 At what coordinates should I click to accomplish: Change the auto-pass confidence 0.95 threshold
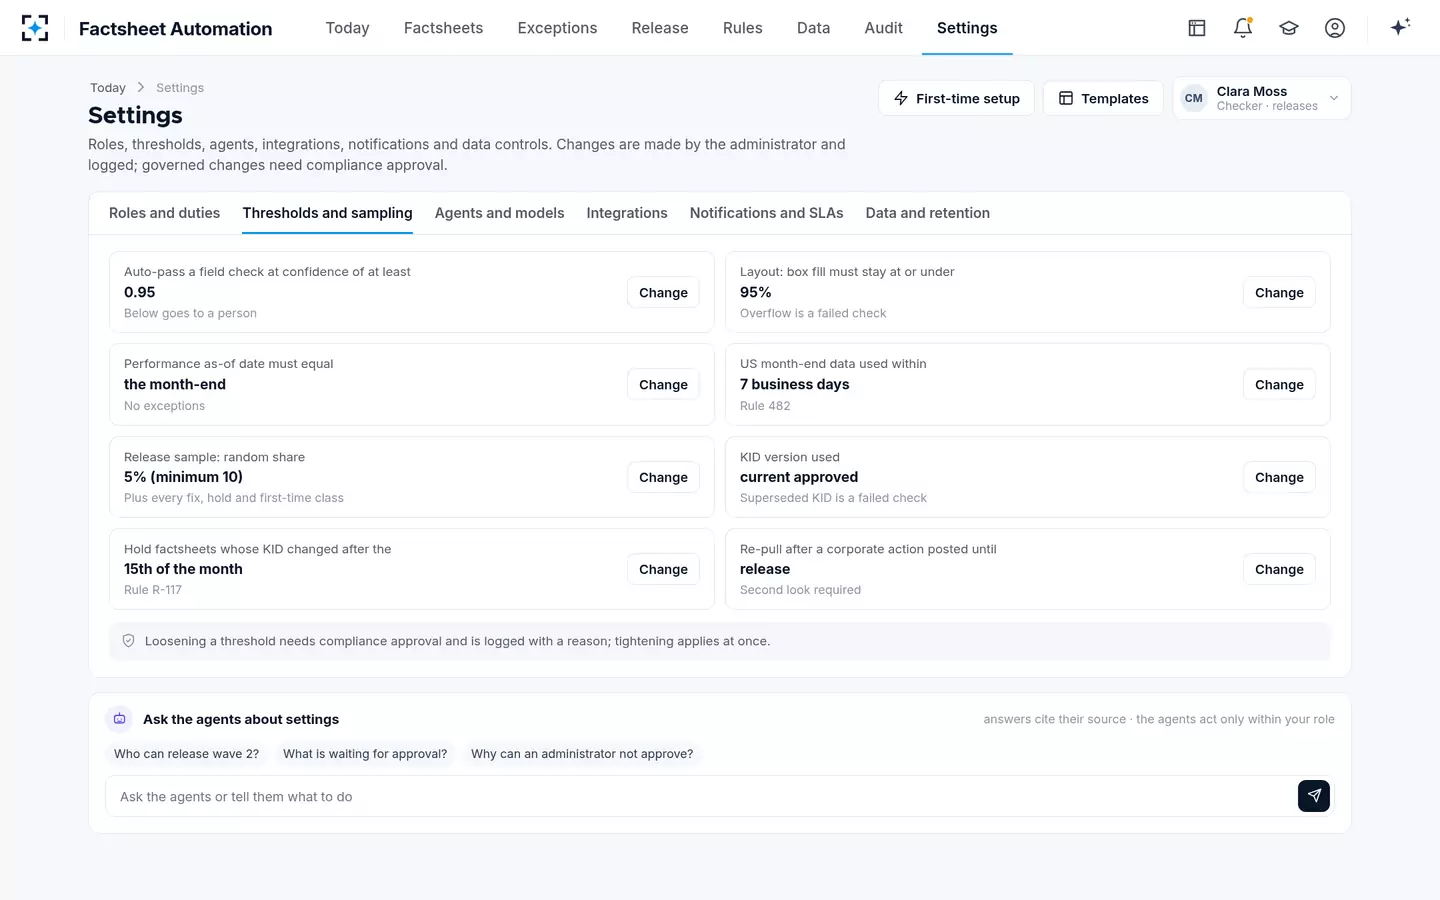click(663, 292)
